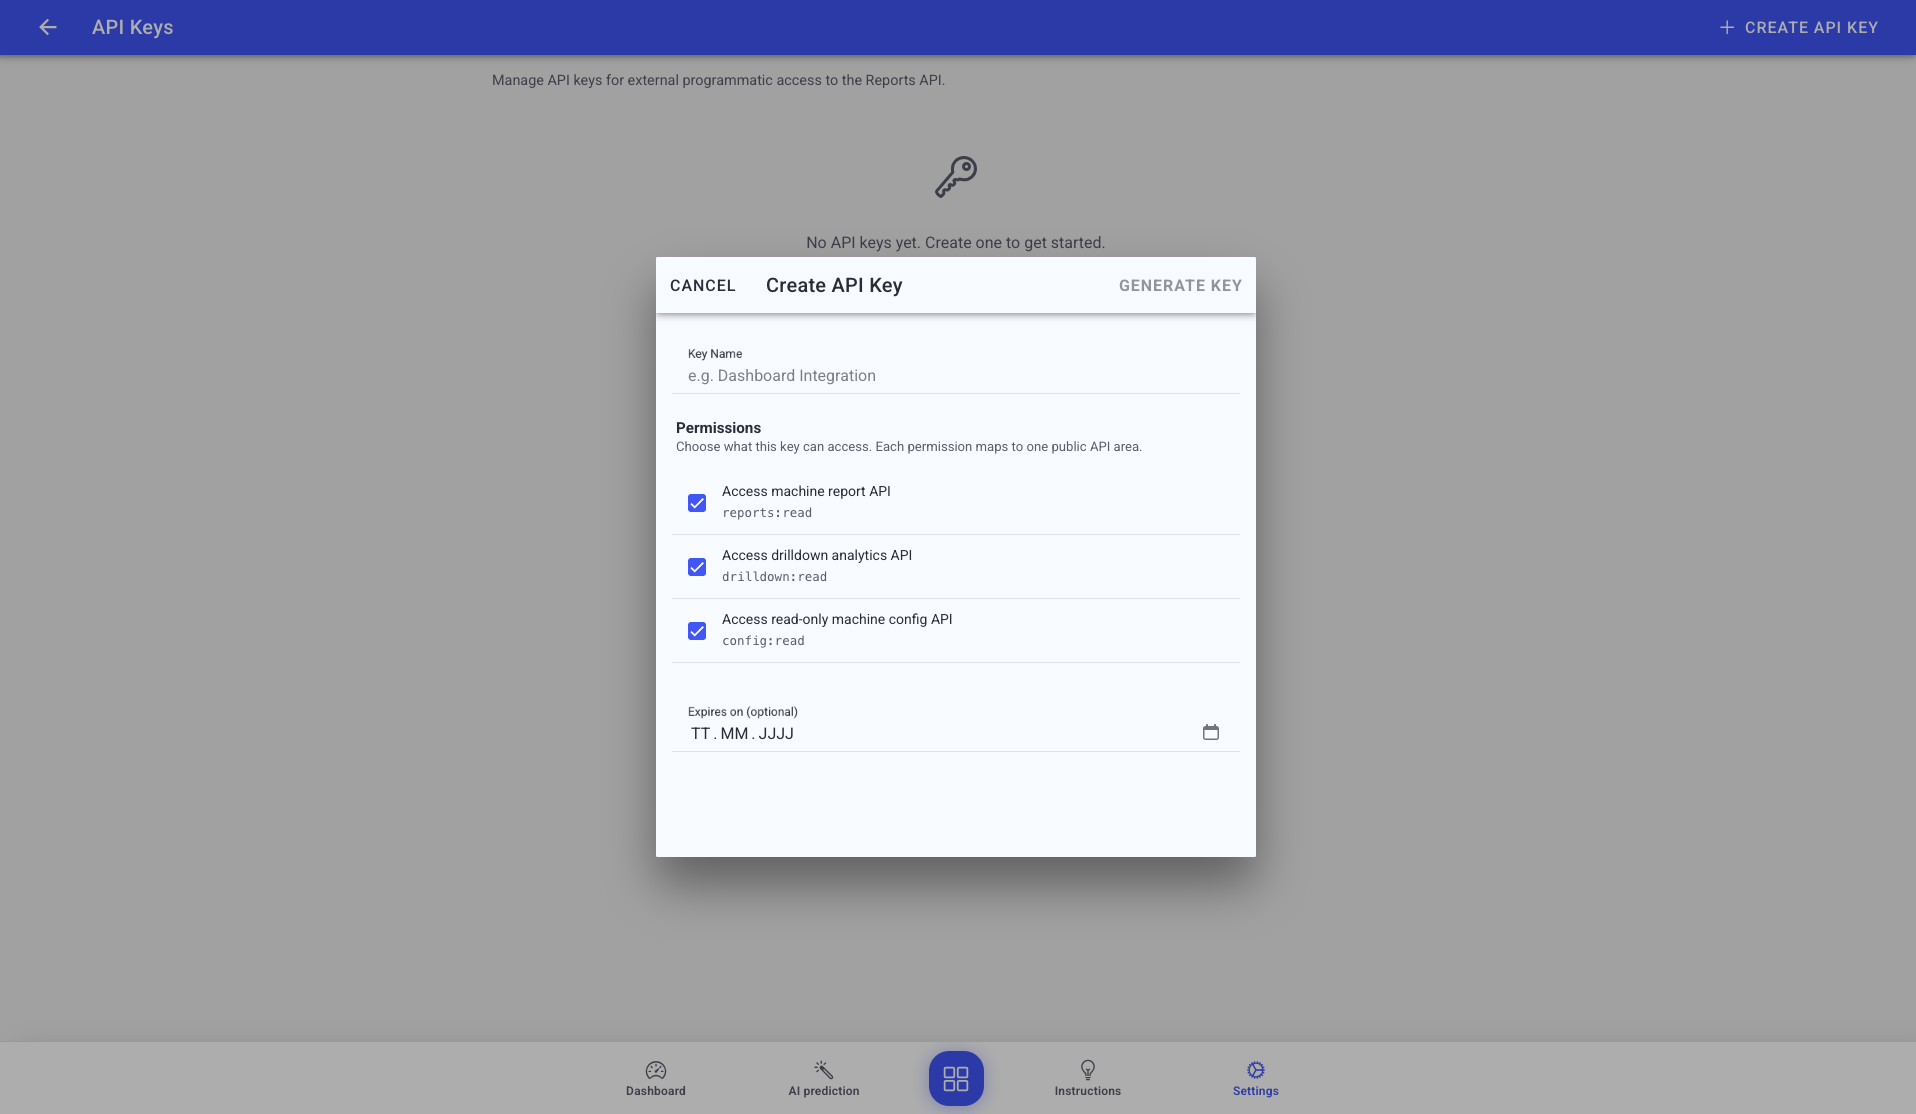Click the 'Permissions' section heading

click(x=718, y=428)
